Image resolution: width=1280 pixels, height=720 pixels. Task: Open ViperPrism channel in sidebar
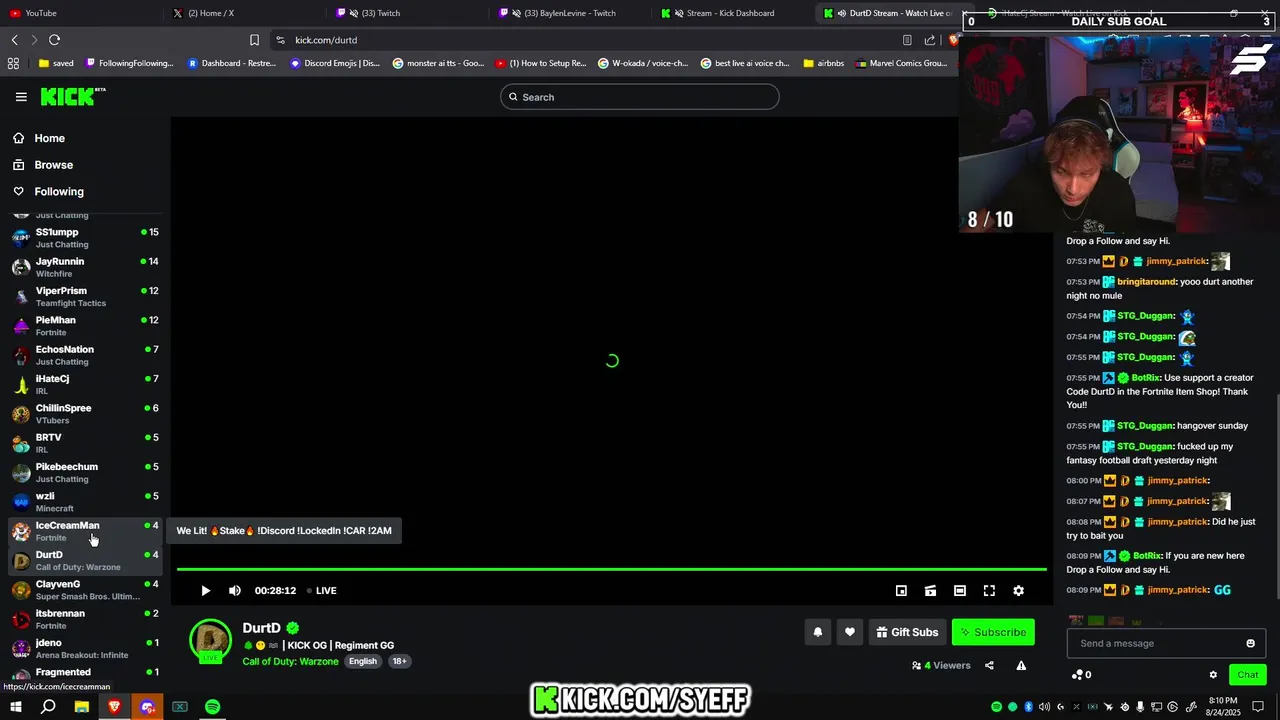[85, 296]
